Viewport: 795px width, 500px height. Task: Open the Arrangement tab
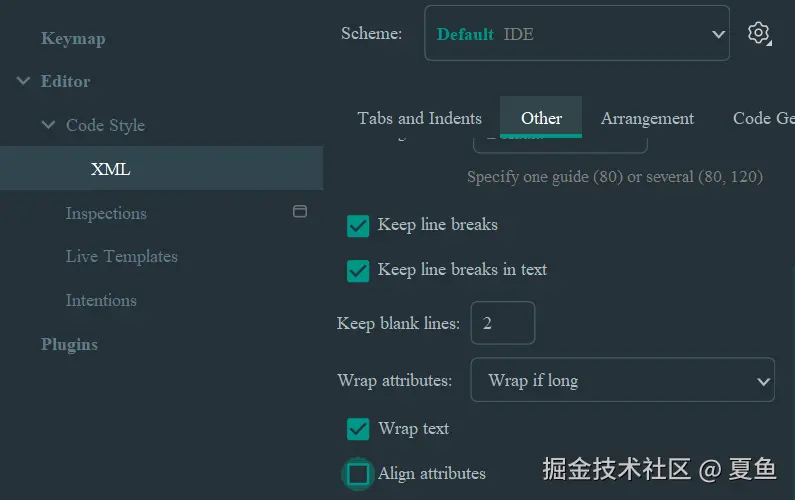[647, 118]
